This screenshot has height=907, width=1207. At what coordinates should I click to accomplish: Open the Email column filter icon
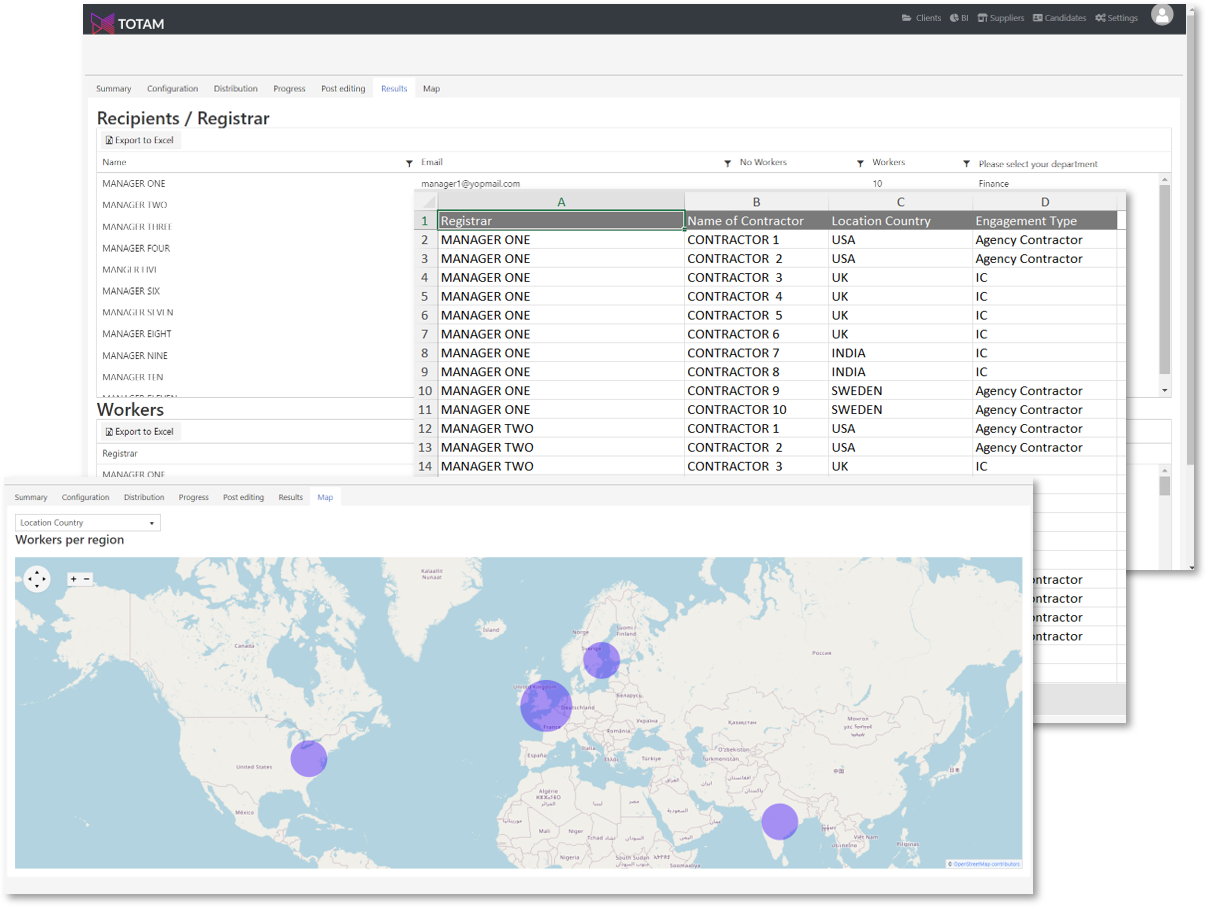pos(727,163)
